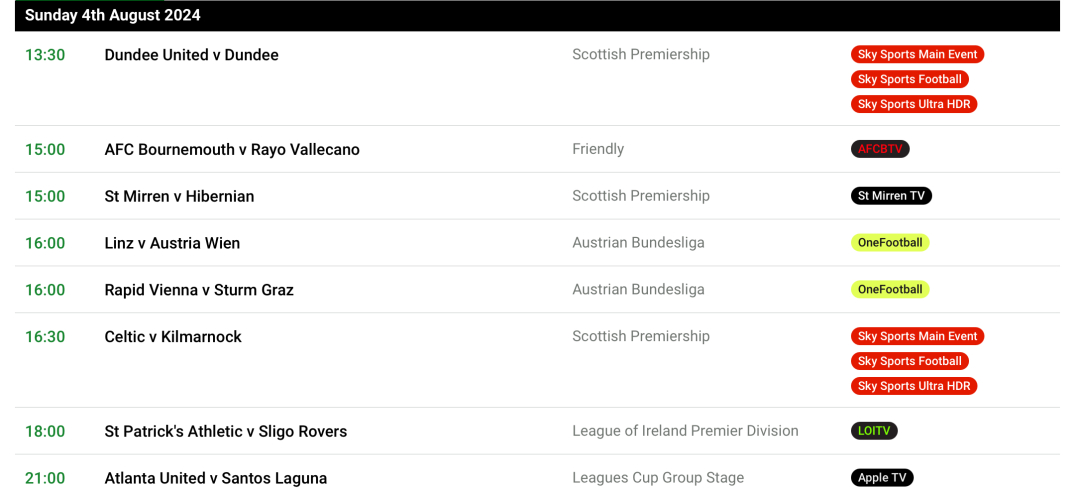Select the LOITV channel badge
This screenshot has width=1075, height=500.
click(x=874, y=432)
